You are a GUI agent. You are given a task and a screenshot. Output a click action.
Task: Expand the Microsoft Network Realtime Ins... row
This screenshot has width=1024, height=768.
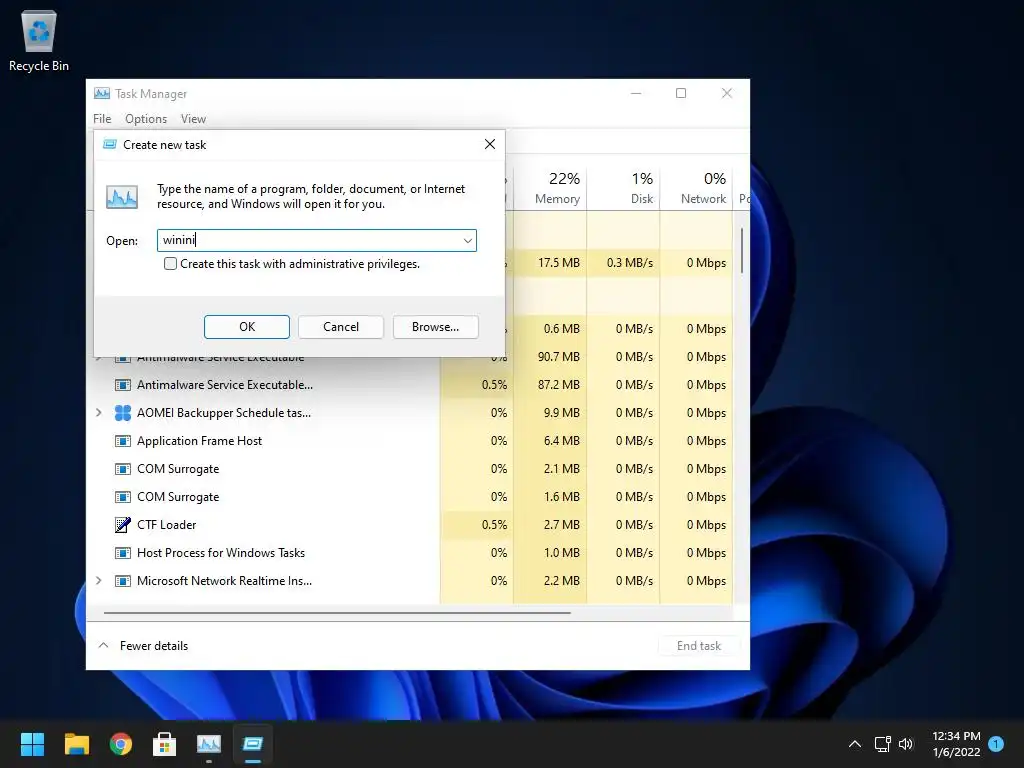[99, 581]
